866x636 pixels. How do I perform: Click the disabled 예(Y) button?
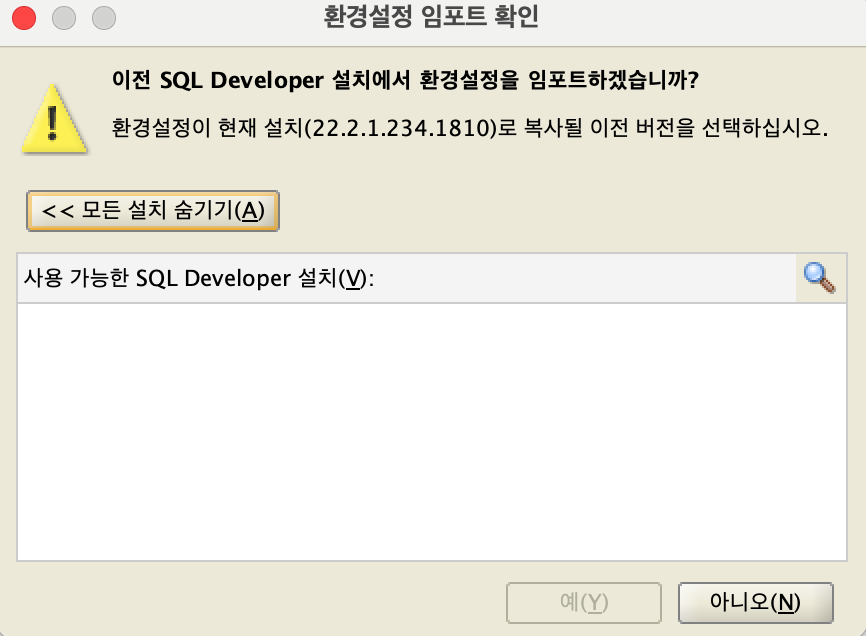pos(584,602)
